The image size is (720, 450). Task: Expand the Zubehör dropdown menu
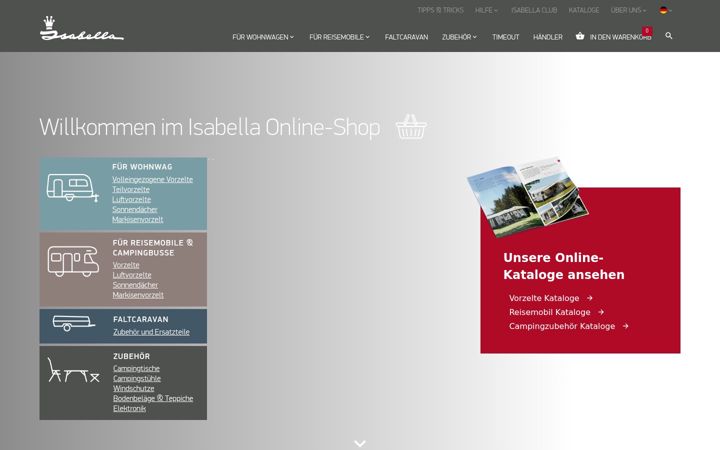pos(459,37)
